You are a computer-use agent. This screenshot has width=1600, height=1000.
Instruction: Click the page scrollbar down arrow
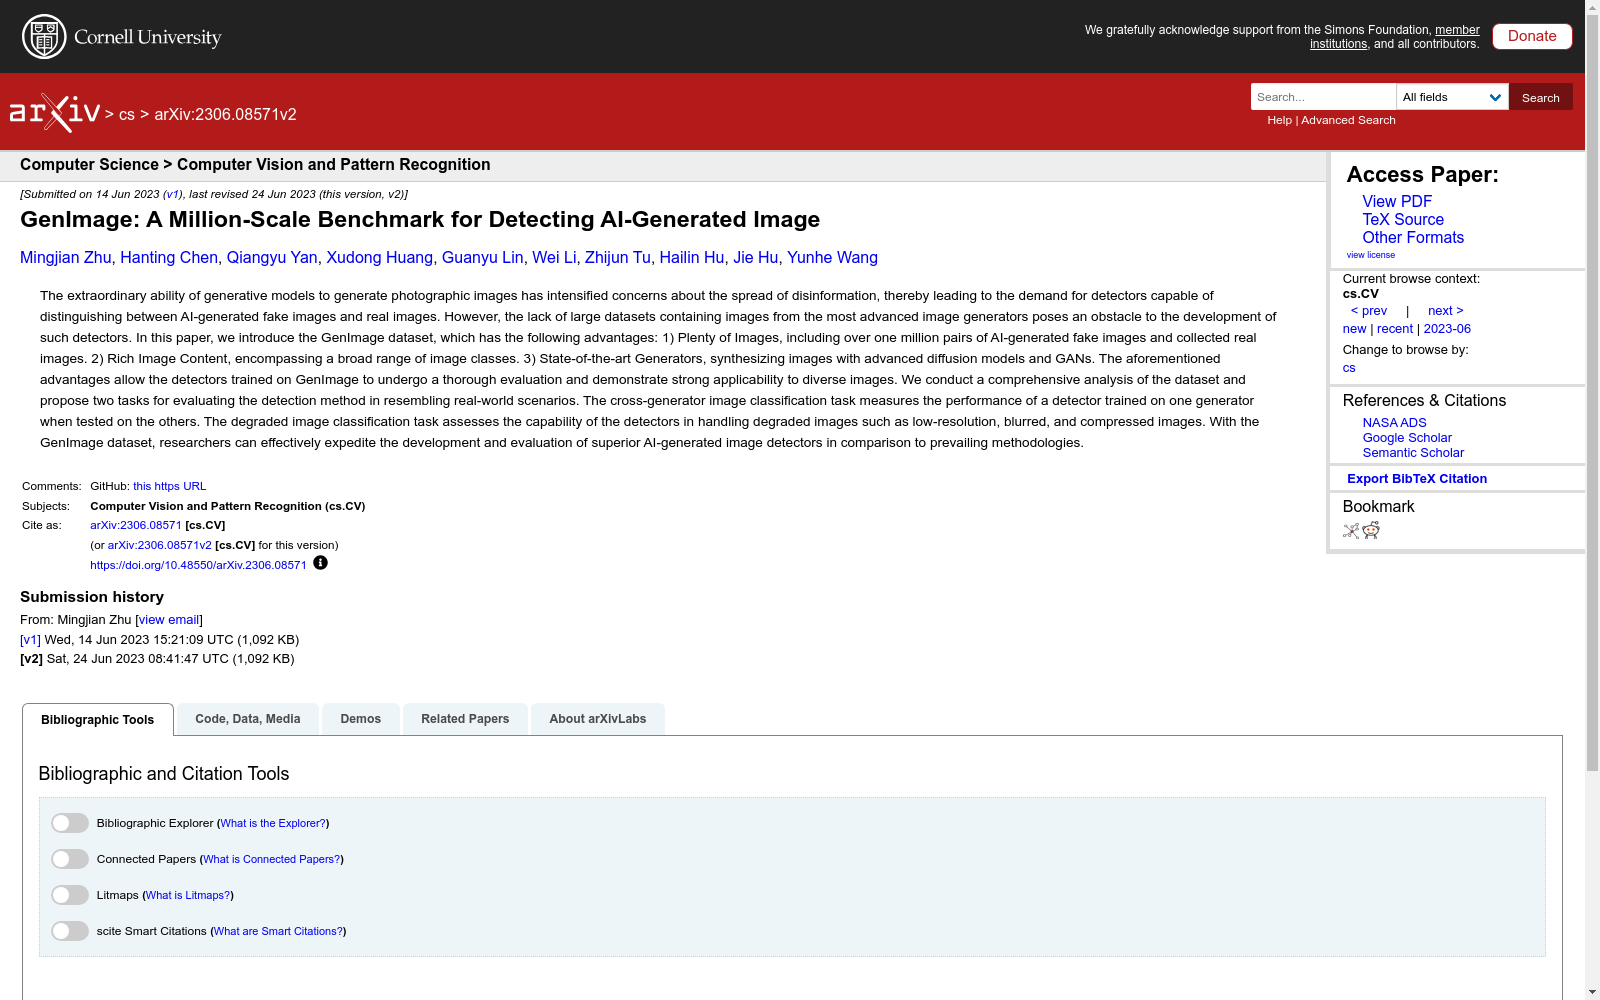1592,991
